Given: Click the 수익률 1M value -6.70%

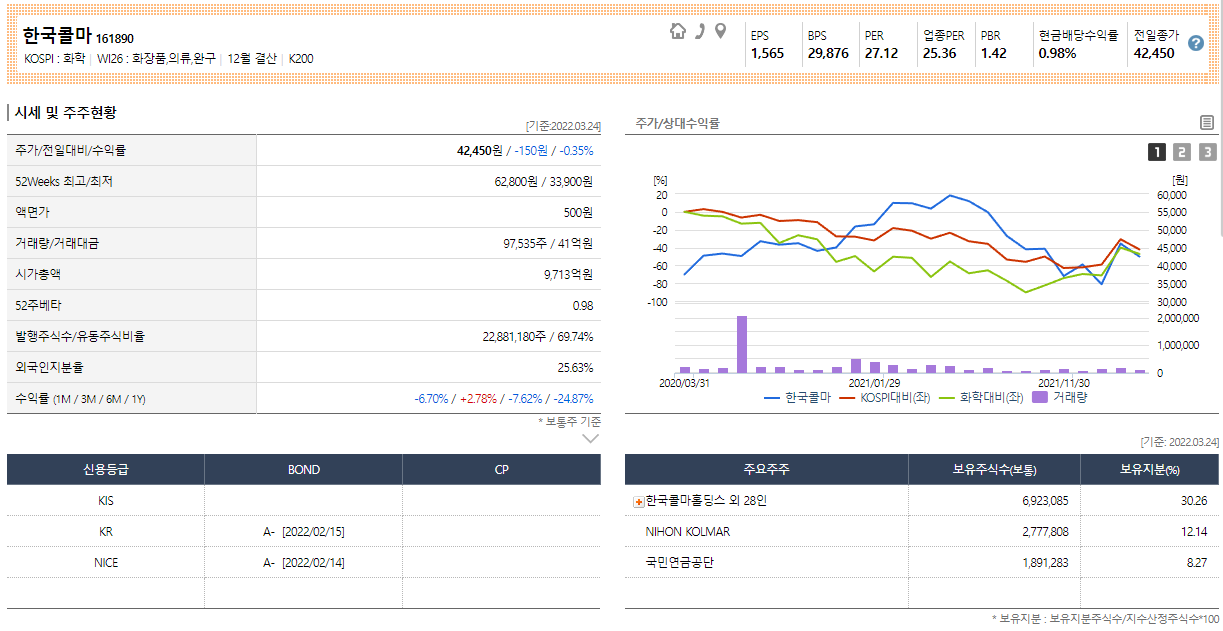Looking at the screenshot, I should pos(431,398).
